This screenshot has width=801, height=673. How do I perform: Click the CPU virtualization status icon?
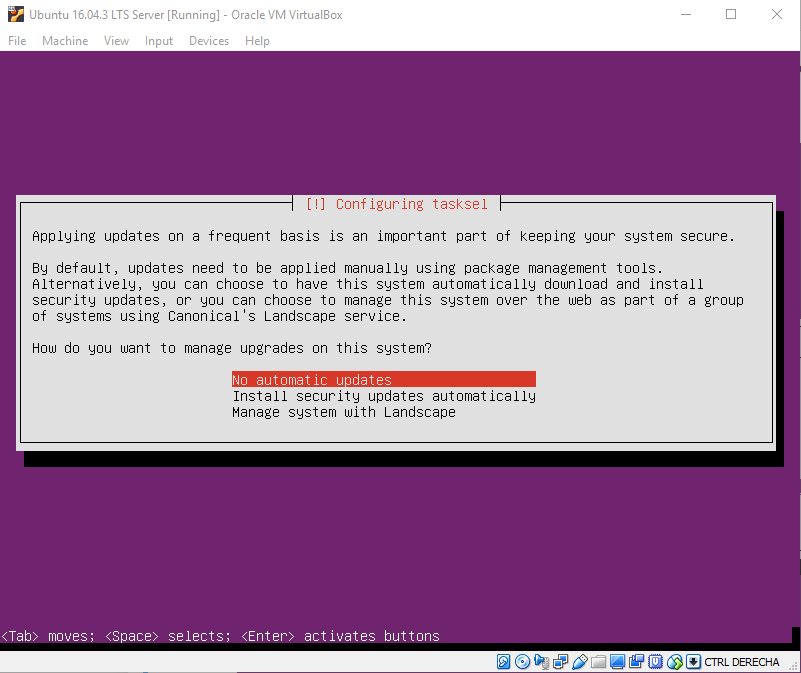[656, 662]
